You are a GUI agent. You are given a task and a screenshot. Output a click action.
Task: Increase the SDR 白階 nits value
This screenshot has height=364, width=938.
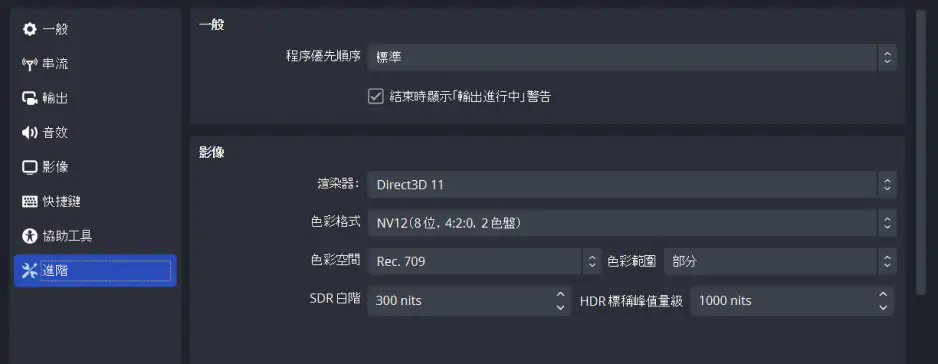tap(560, 295)
